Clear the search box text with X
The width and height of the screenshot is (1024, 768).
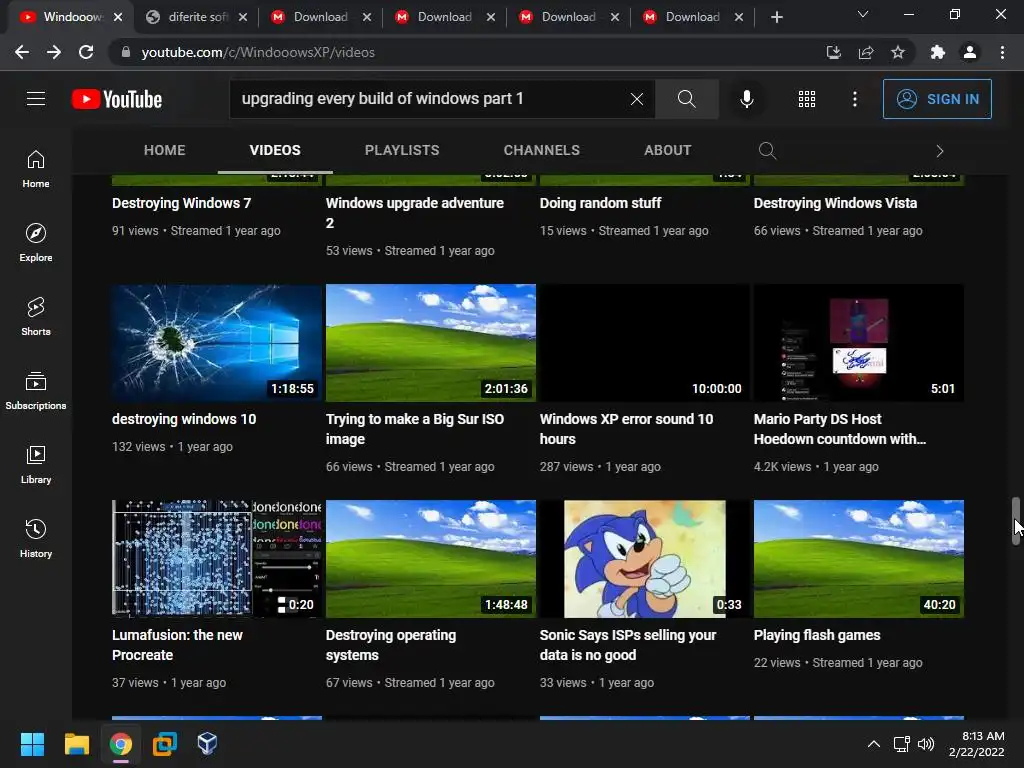(636, 99)
